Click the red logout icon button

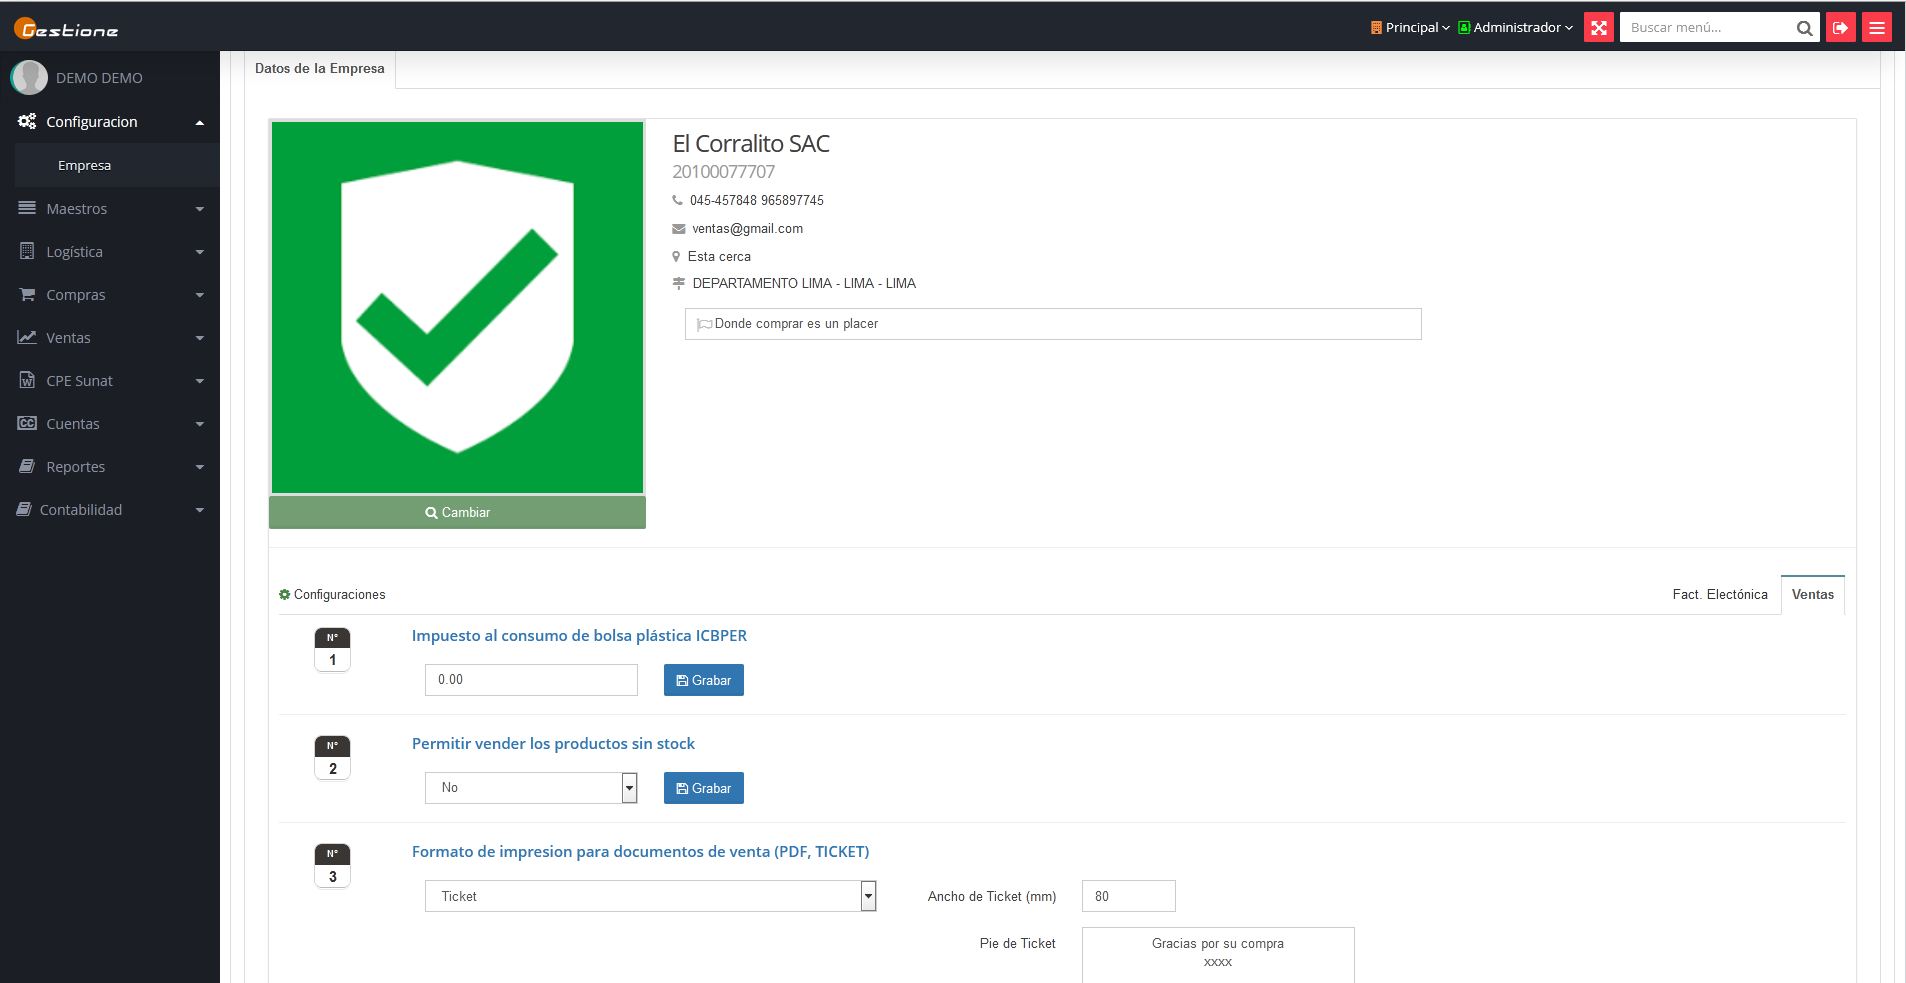[1840, 27]
